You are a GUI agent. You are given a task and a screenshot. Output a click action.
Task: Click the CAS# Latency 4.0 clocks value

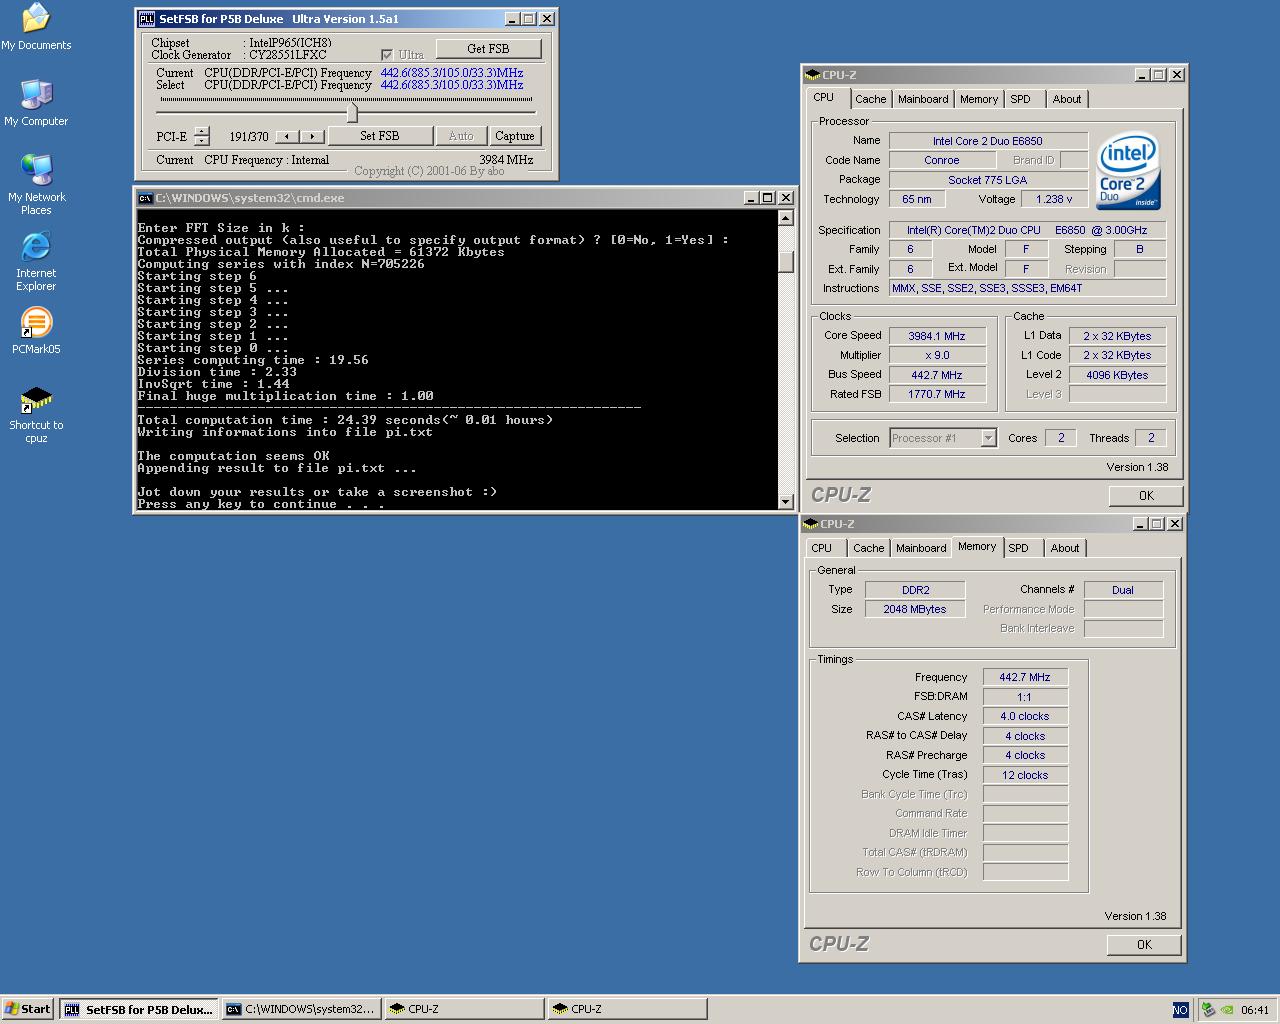[1025, 716]
